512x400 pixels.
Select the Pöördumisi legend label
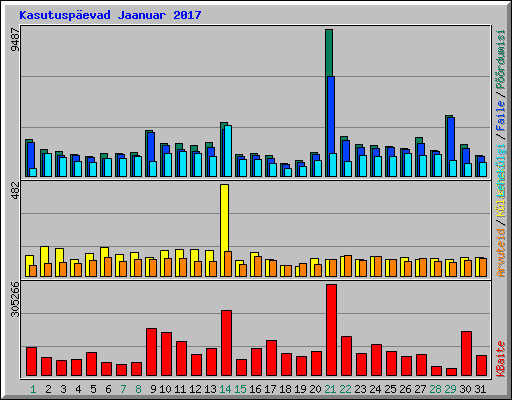(501, 60)
